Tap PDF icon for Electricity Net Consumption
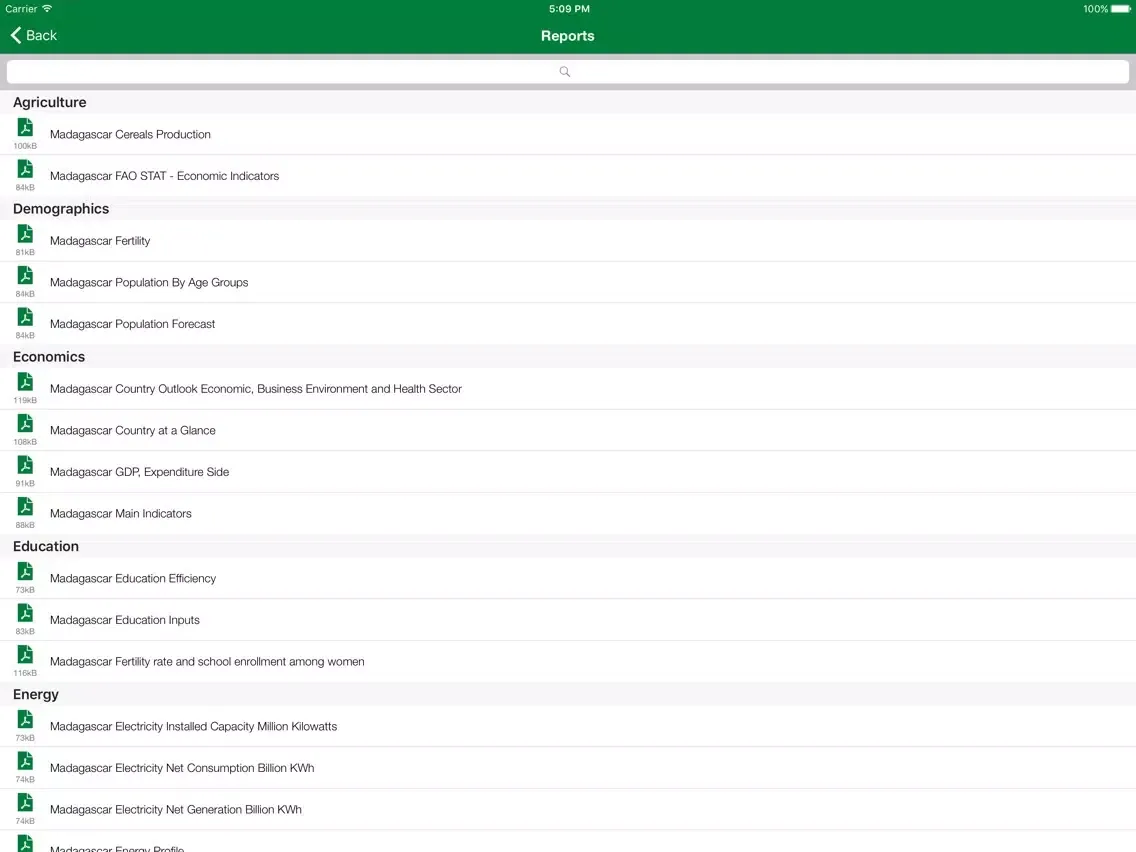 tap(25, 761)
